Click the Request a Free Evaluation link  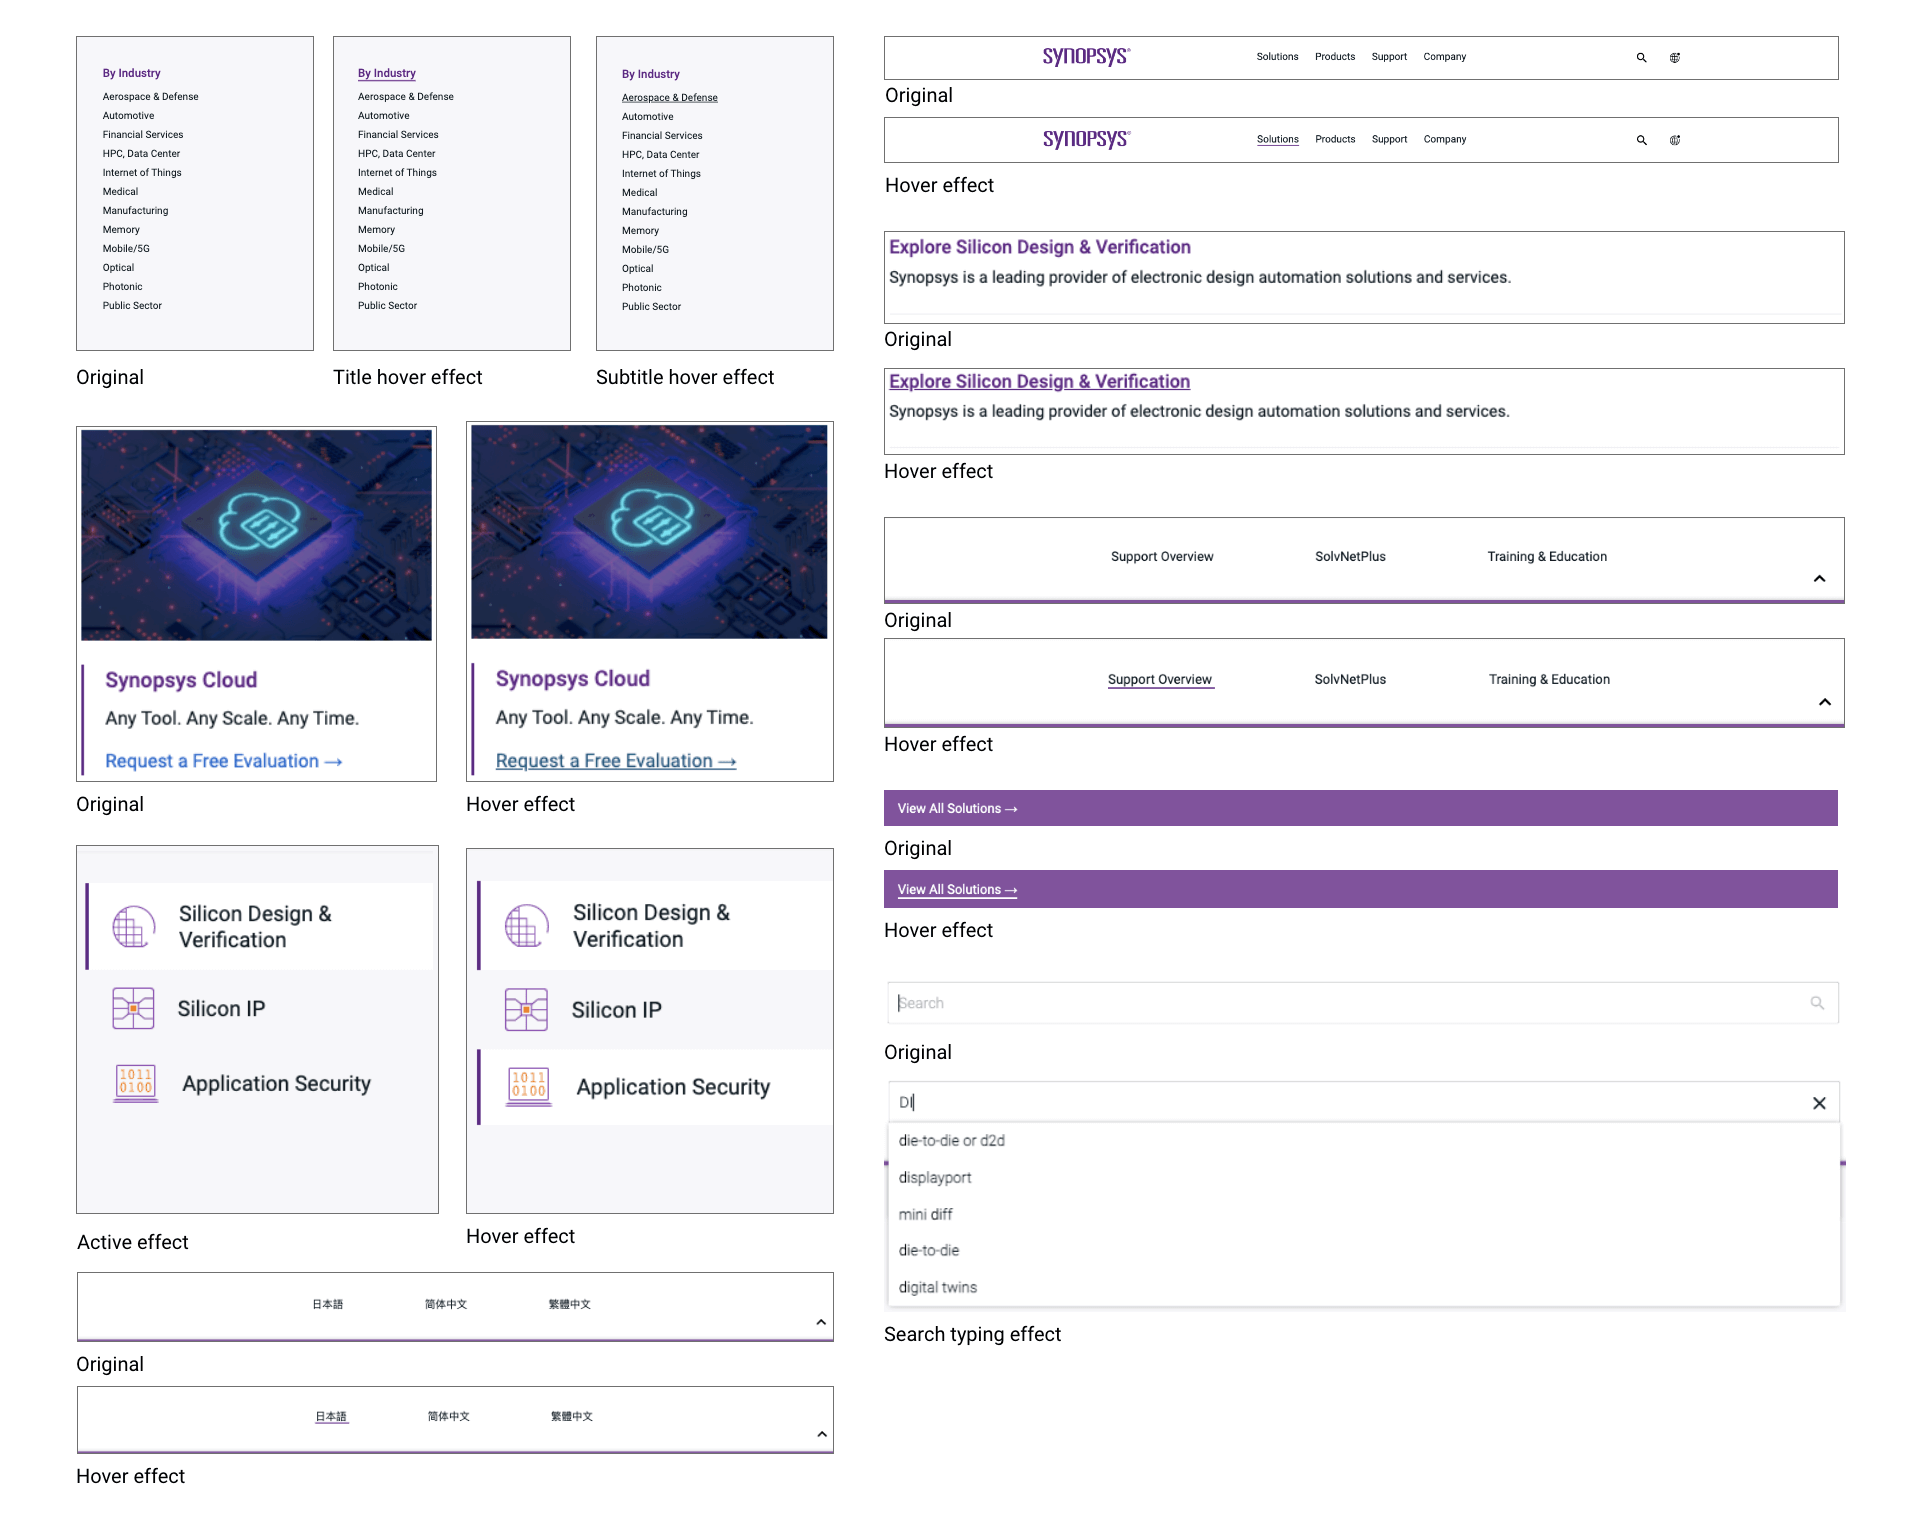click(222, 761)
